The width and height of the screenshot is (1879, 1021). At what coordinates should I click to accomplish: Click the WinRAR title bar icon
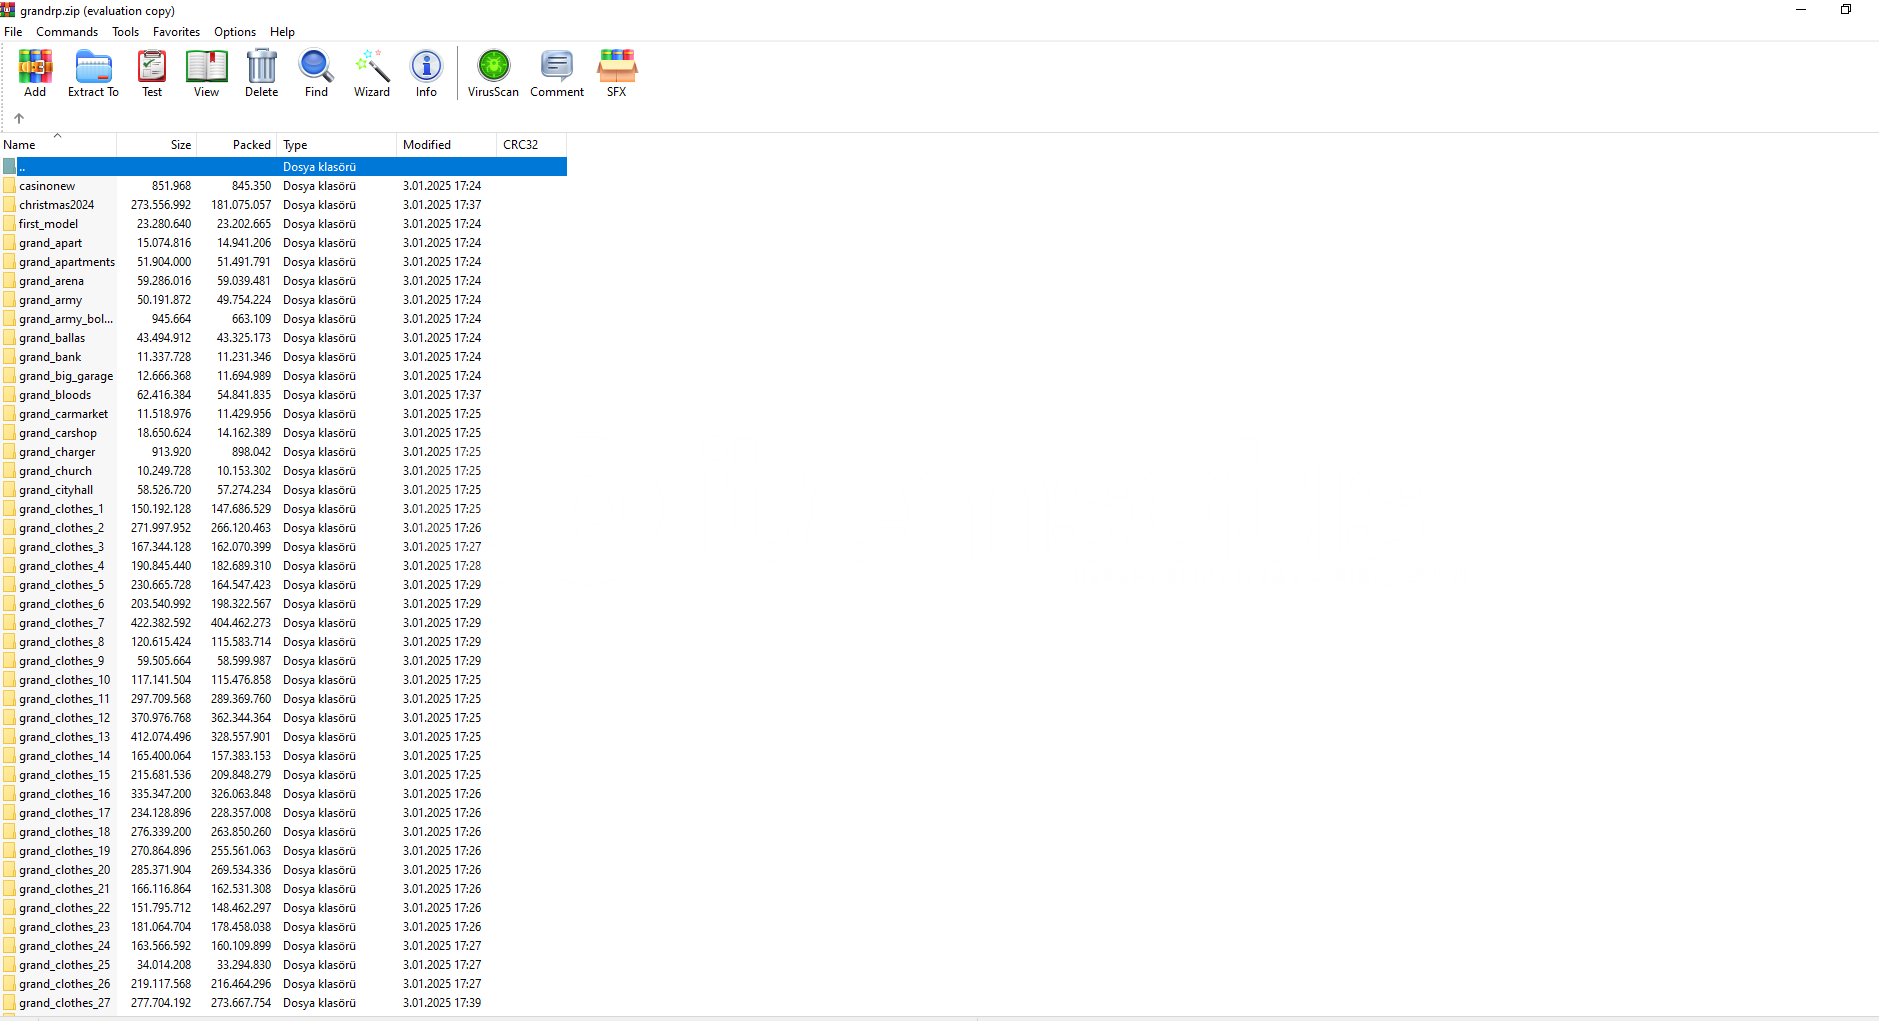pos(8,10)
